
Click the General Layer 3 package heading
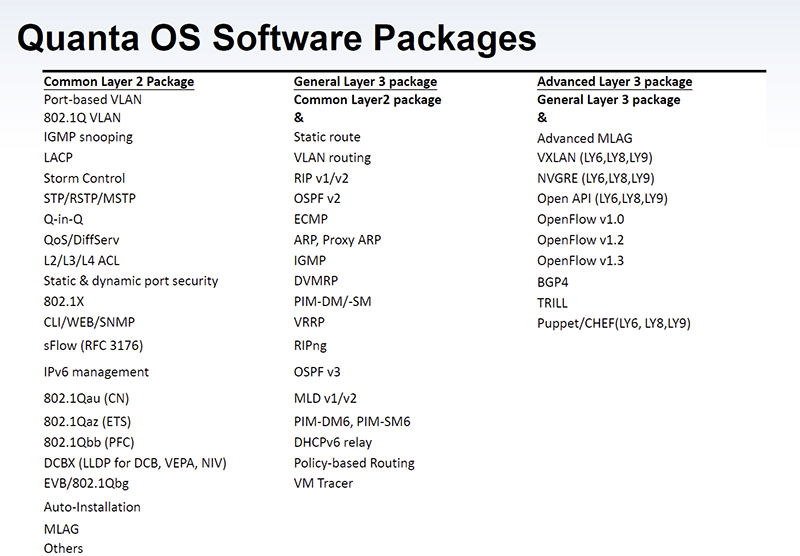pyautogui.click(x=365, y=82)
